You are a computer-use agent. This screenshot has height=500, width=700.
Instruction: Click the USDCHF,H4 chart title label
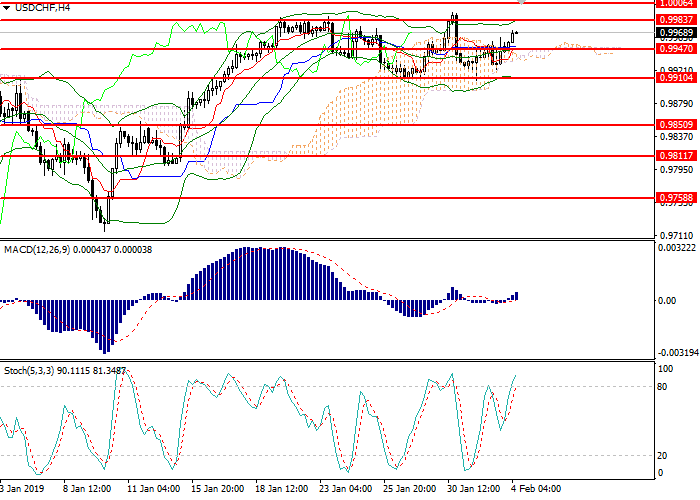pos(38,8)
